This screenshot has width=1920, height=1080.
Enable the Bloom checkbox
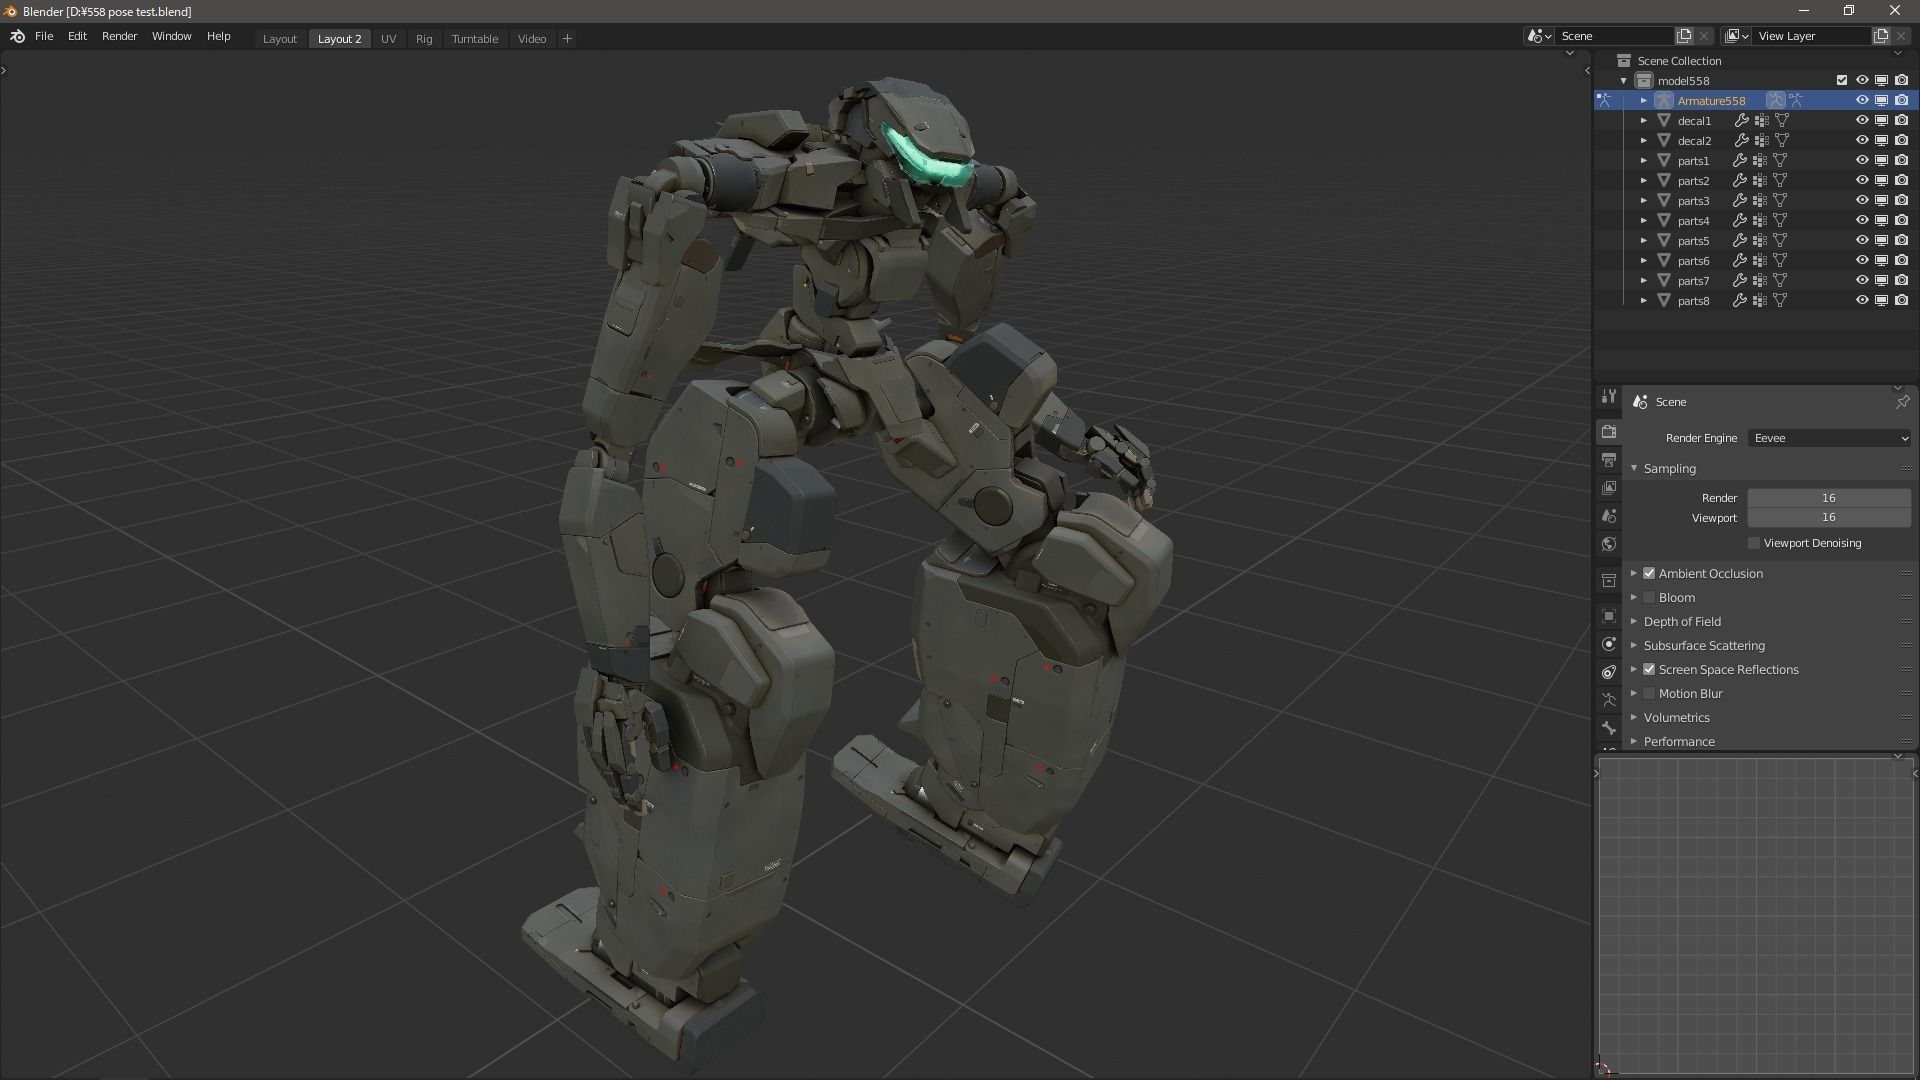1649,597
